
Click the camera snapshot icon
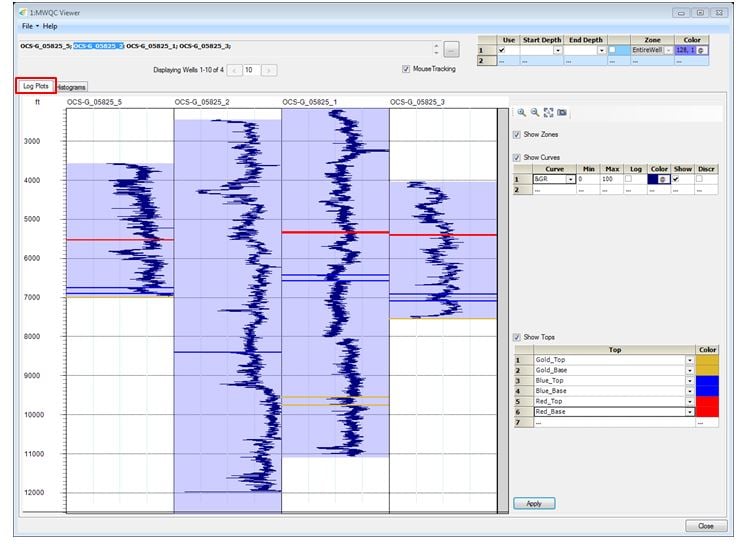click(562, 112)
